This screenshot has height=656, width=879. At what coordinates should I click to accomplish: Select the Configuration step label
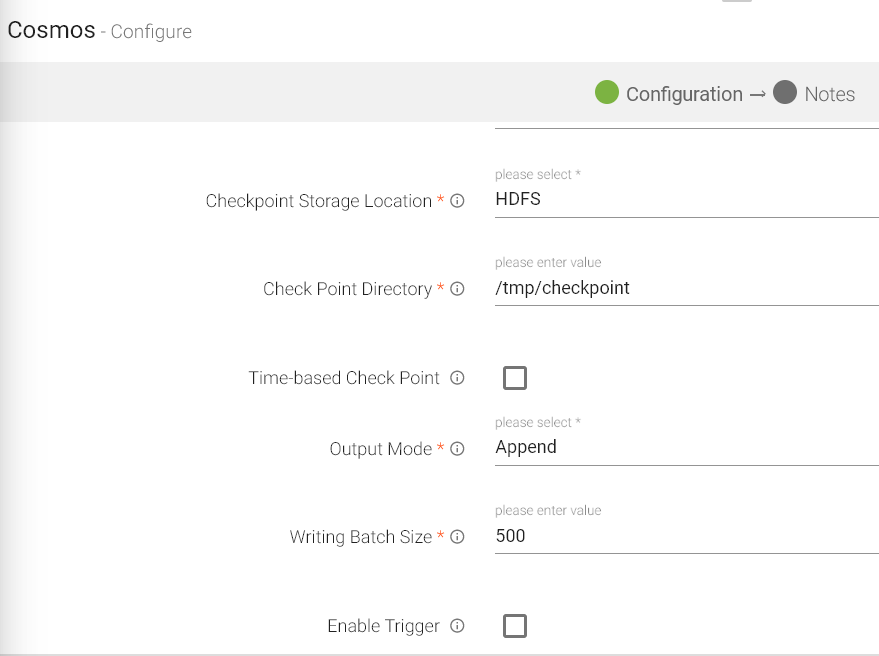click(684, 94)
